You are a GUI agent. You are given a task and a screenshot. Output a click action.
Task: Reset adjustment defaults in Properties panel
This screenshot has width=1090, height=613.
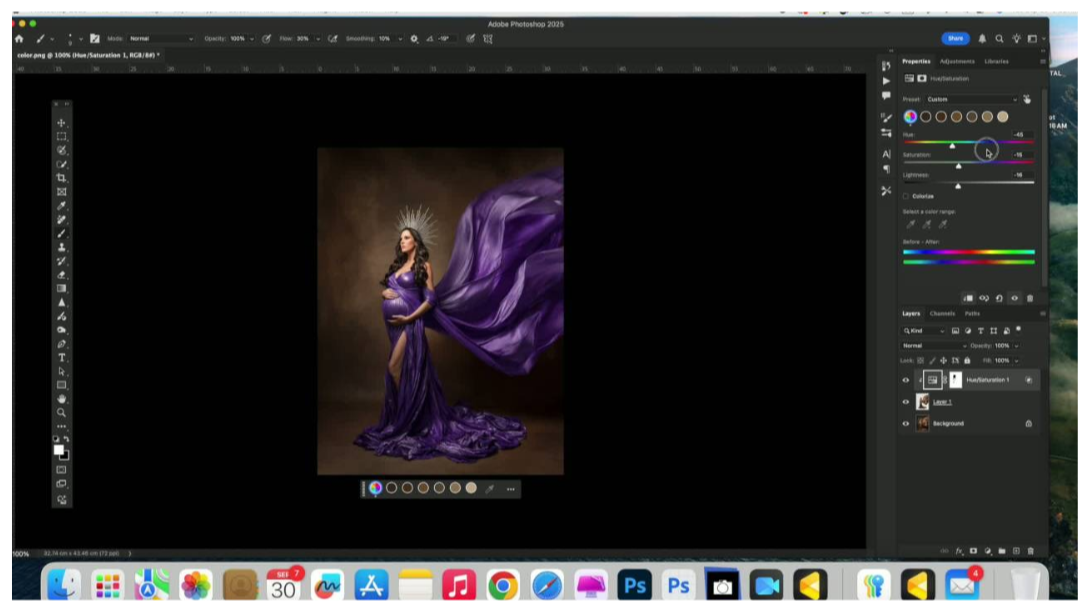[999, 298]
